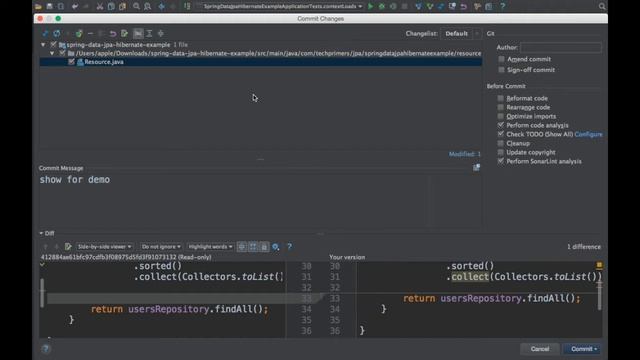Open the Commit button dropdown arrow
This screenshot has height=360, width=640.
coord(596,349)
